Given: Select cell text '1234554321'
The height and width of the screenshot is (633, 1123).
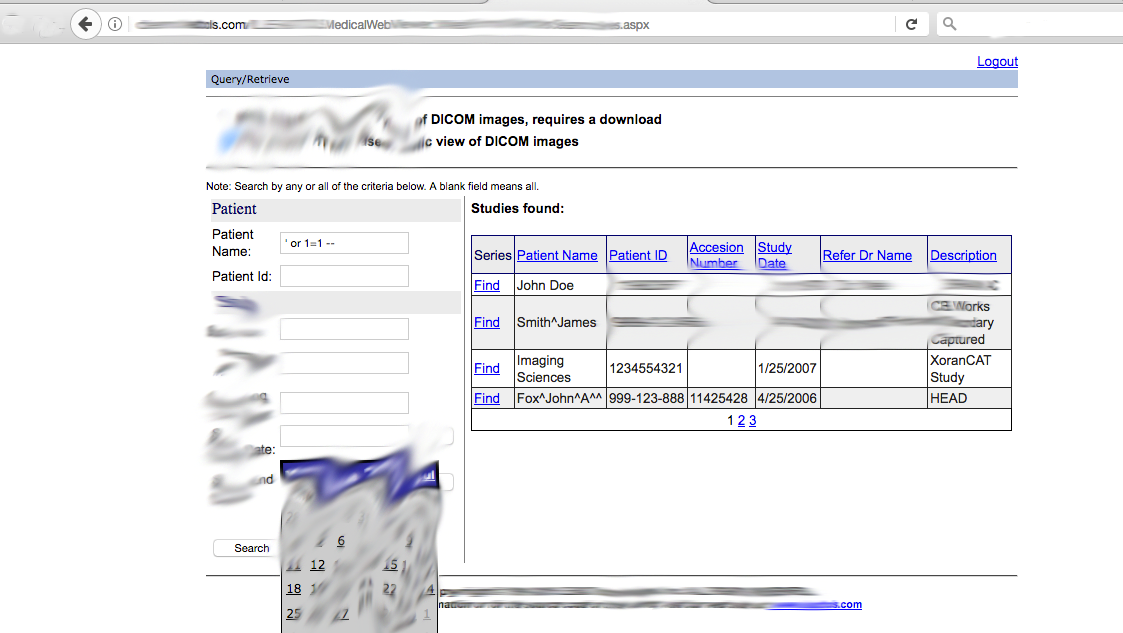Looking at the screenshot, I should coord(645,369).
